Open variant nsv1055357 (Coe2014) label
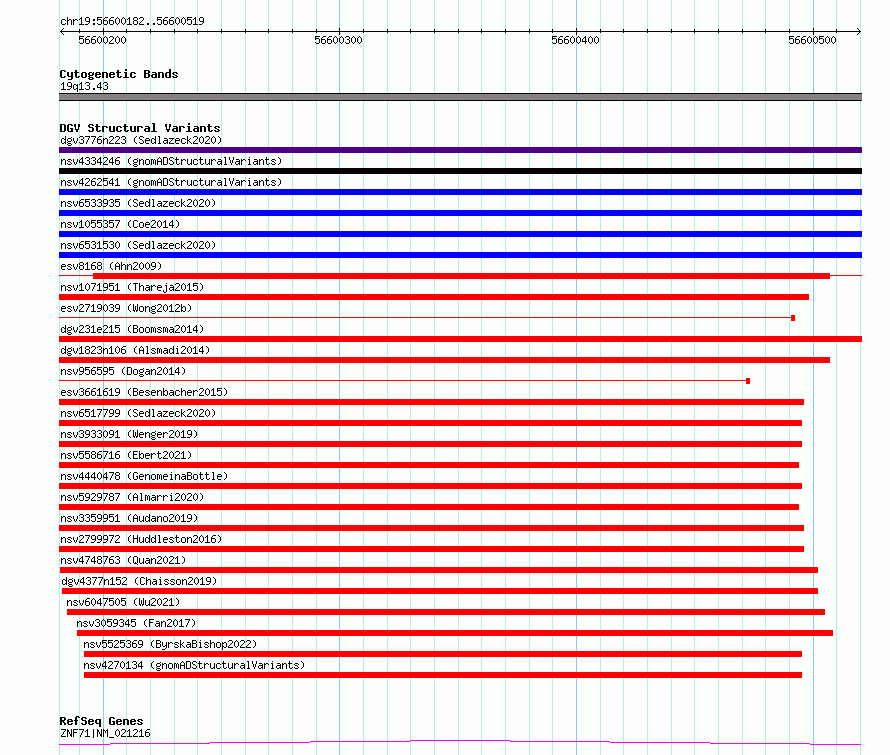This screenshot has width=890, height=755. pyautogui.click(x=120, y=224)
